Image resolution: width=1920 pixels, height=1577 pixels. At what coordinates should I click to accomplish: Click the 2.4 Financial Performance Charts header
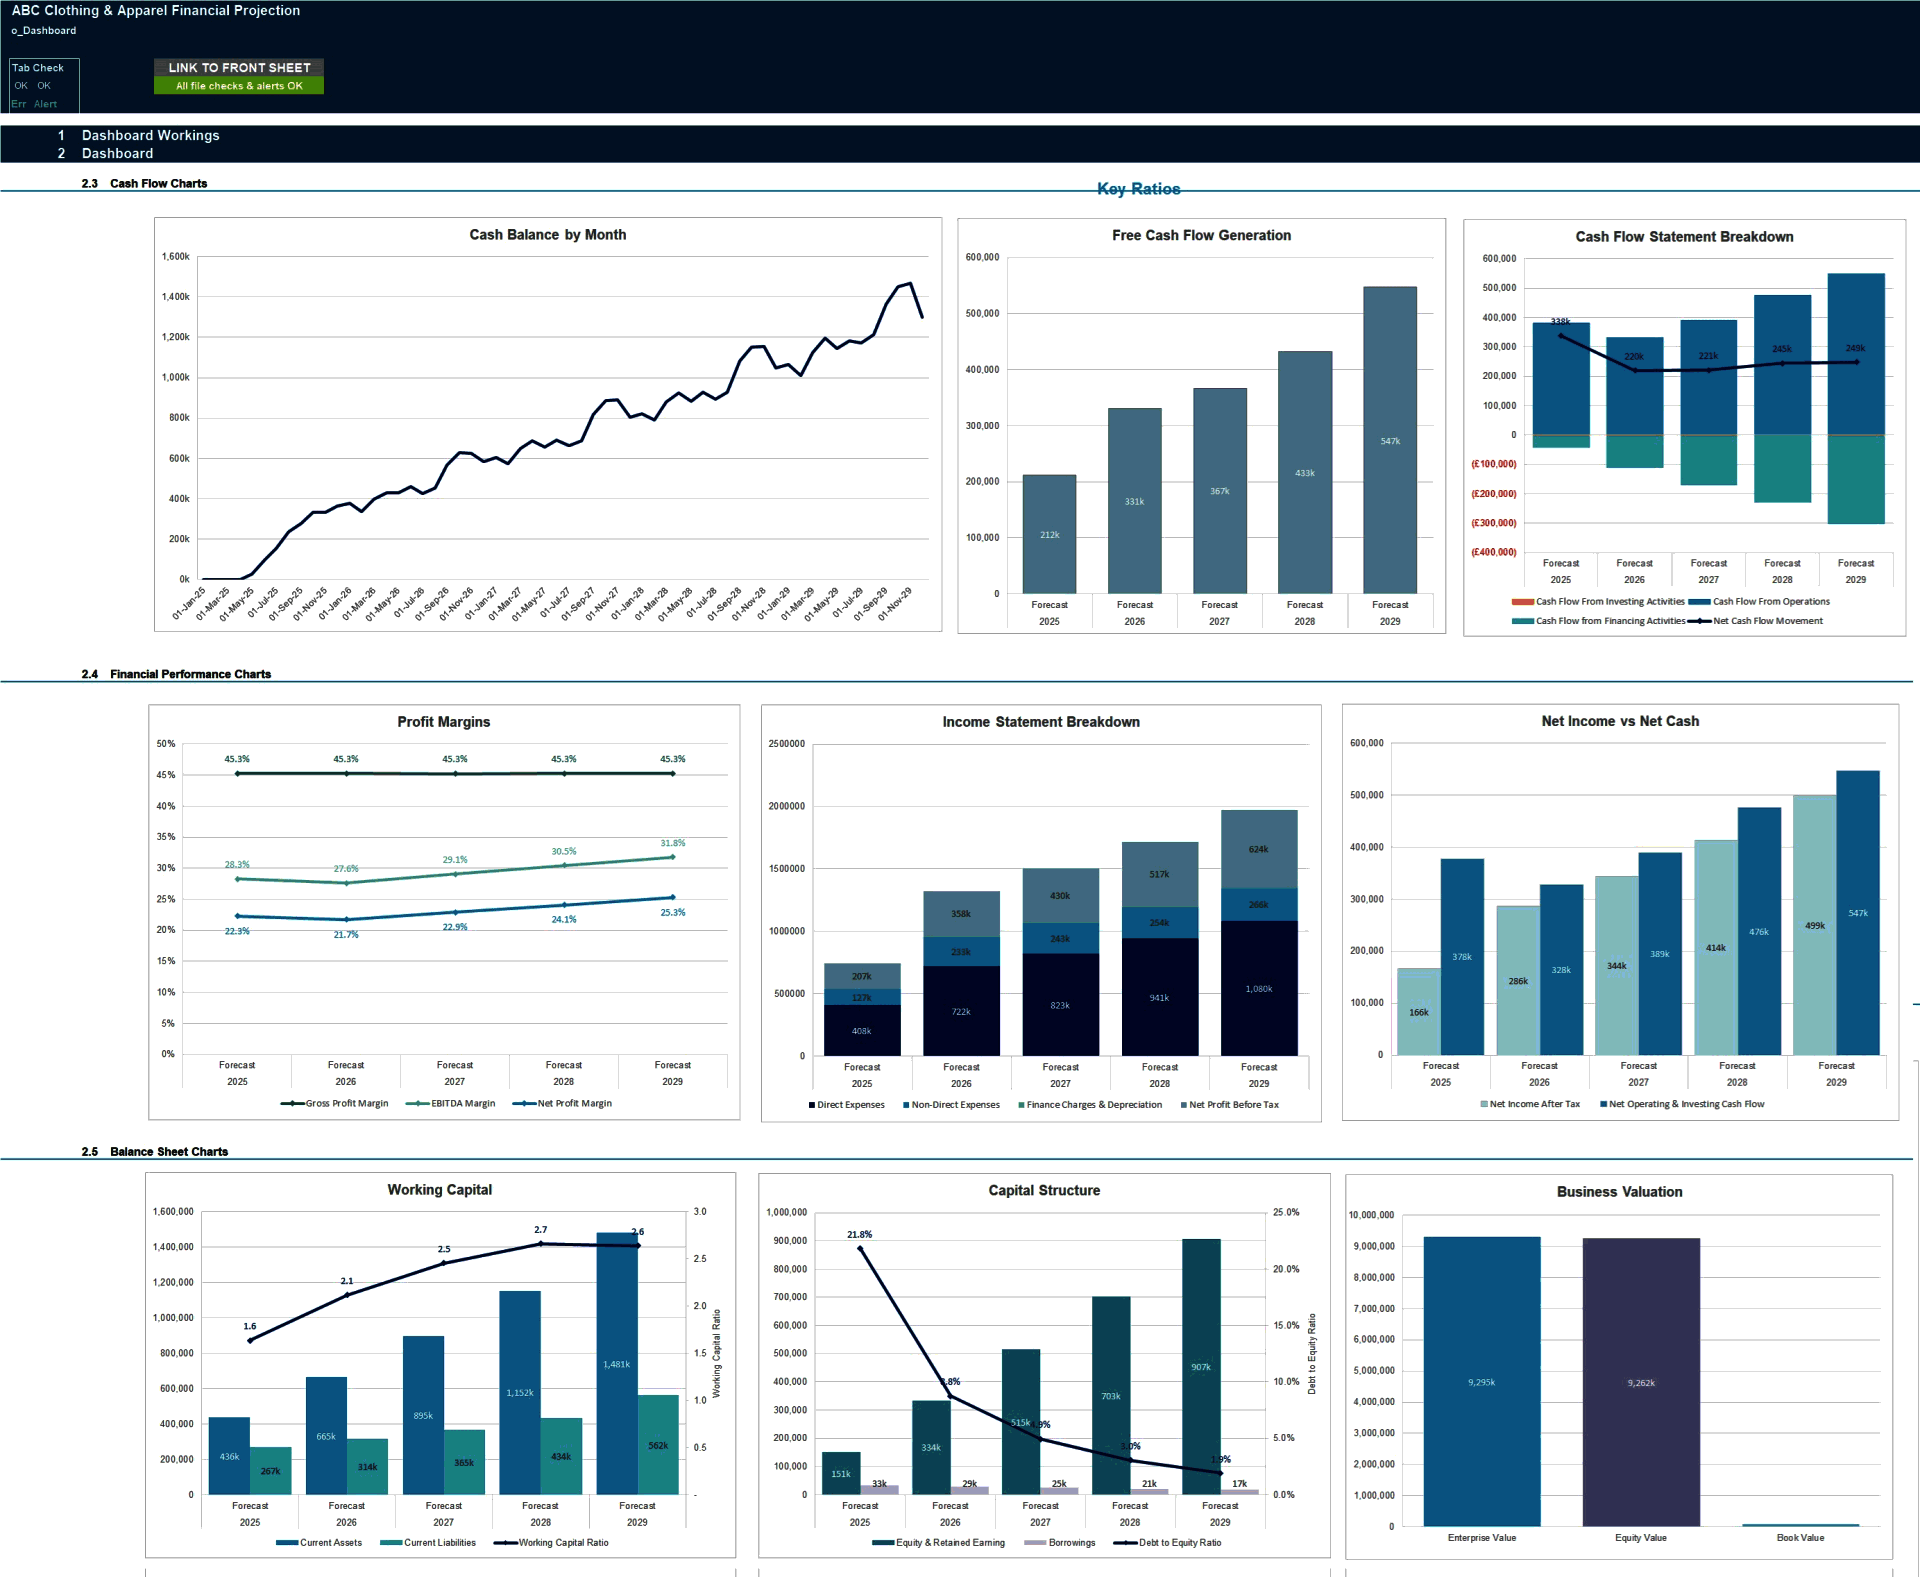point(176,674)
